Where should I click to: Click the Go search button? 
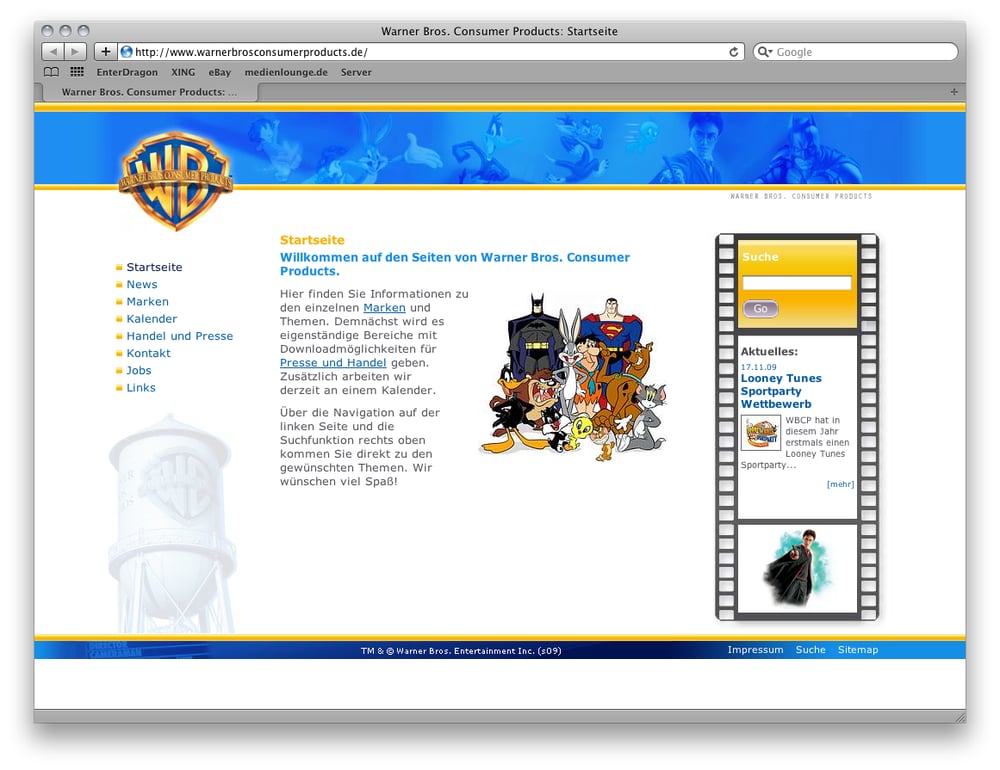click(x=760, y=309)
